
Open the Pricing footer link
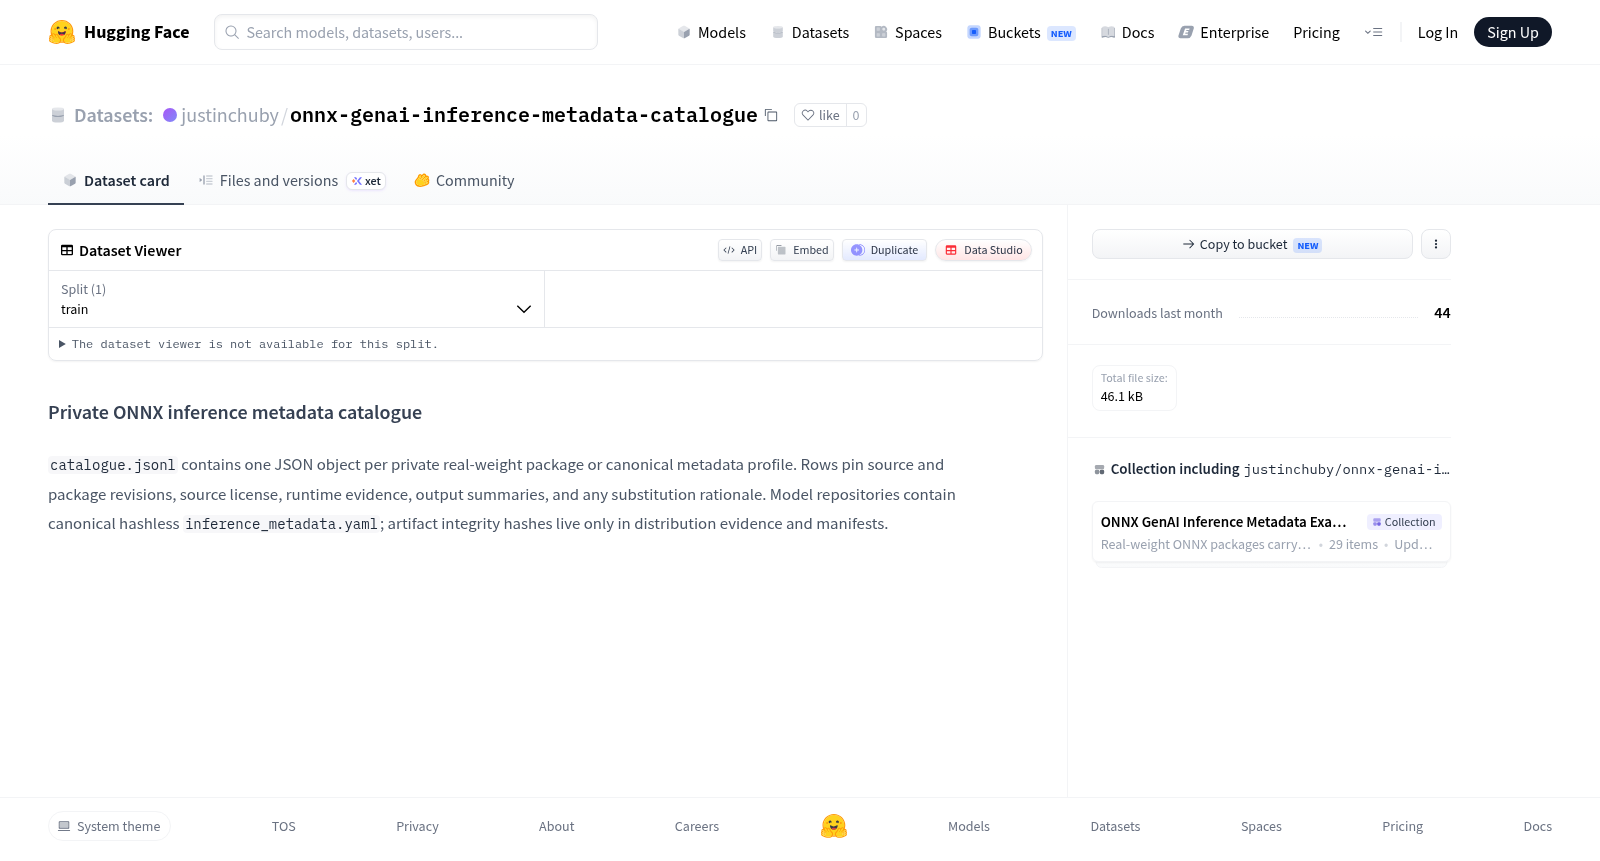(1402, 826)
